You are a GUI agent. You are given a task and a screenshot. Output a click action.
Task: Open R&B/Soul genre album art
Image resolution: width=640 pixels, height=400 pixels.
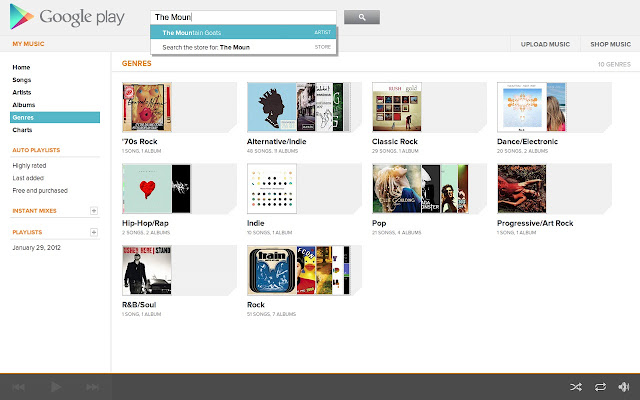[147, 270]
